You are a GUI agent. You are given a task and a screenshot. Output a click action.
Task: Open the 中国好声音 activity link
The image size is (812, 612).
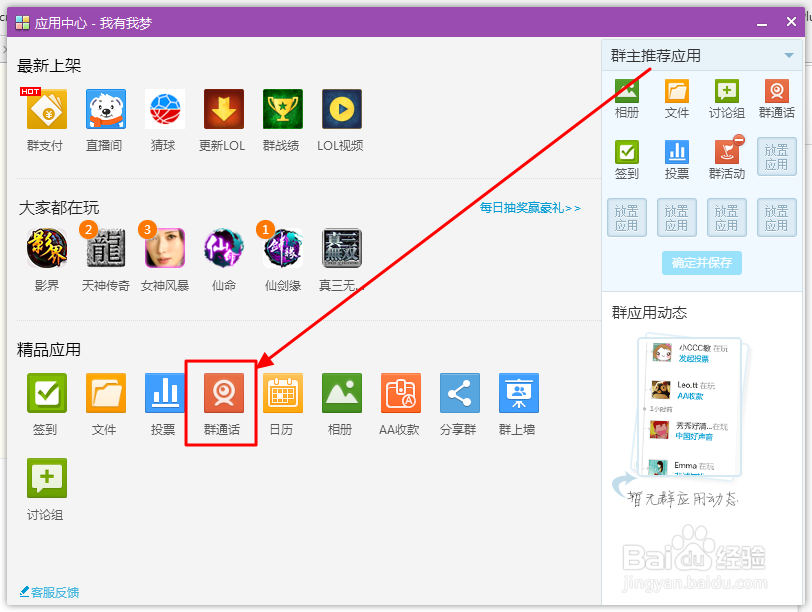point(694,436)
